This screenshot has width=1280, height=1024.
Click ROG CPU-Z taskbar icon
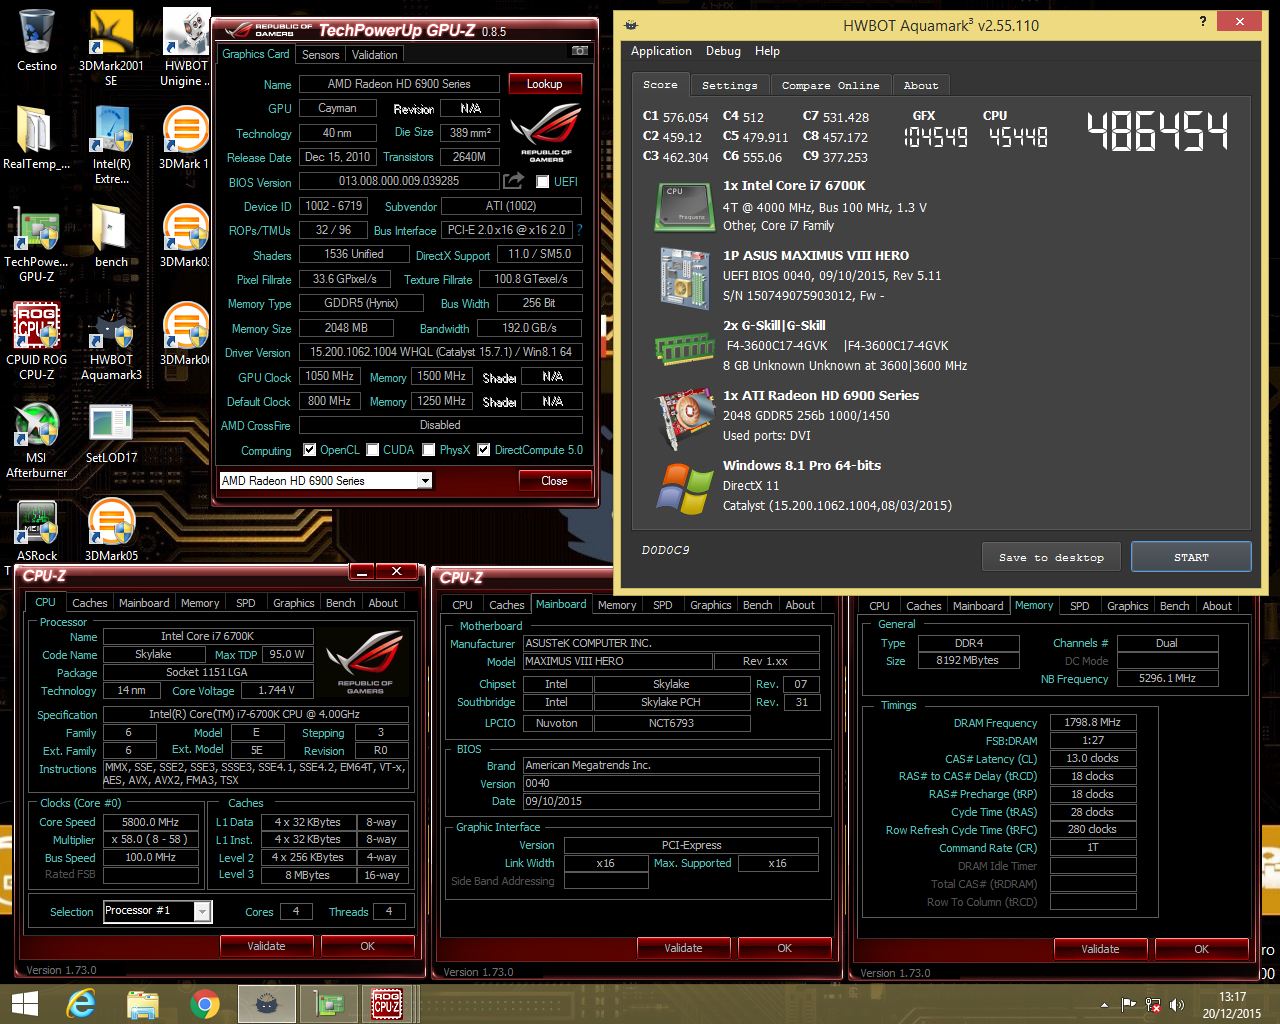click(x=387, y=1004)
